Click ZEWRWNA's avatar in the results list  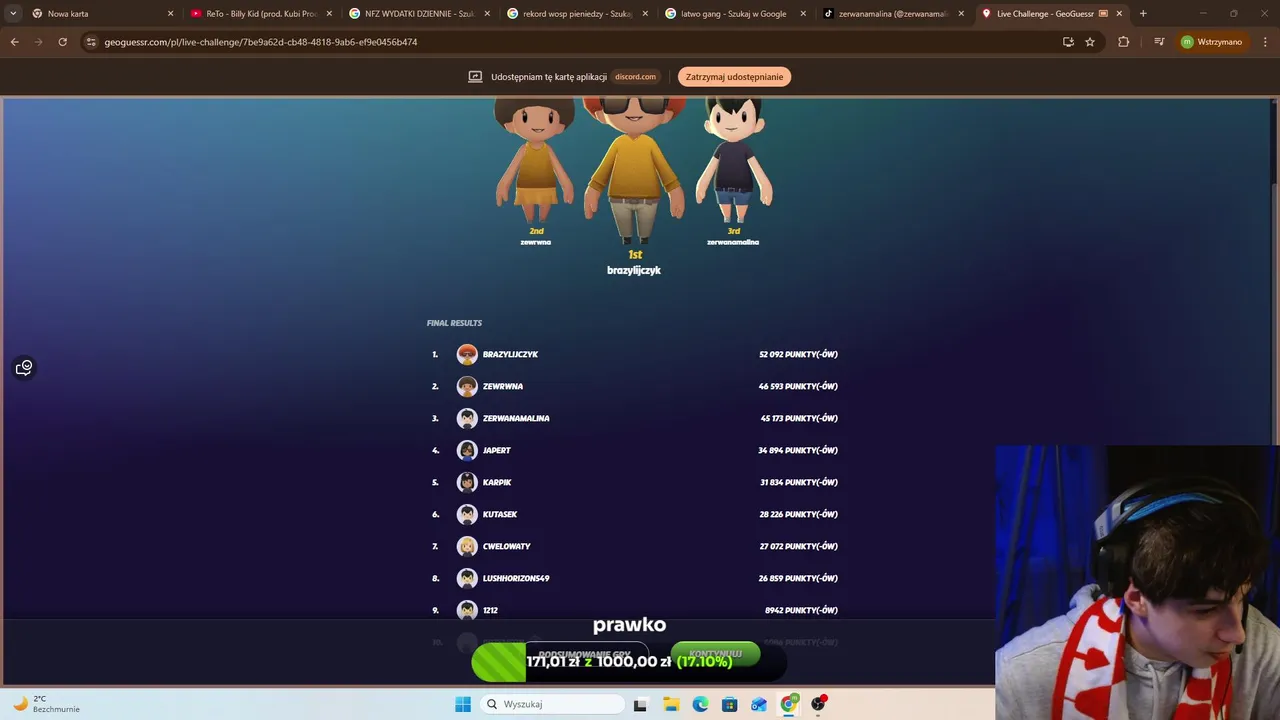(x=467, y=386)
